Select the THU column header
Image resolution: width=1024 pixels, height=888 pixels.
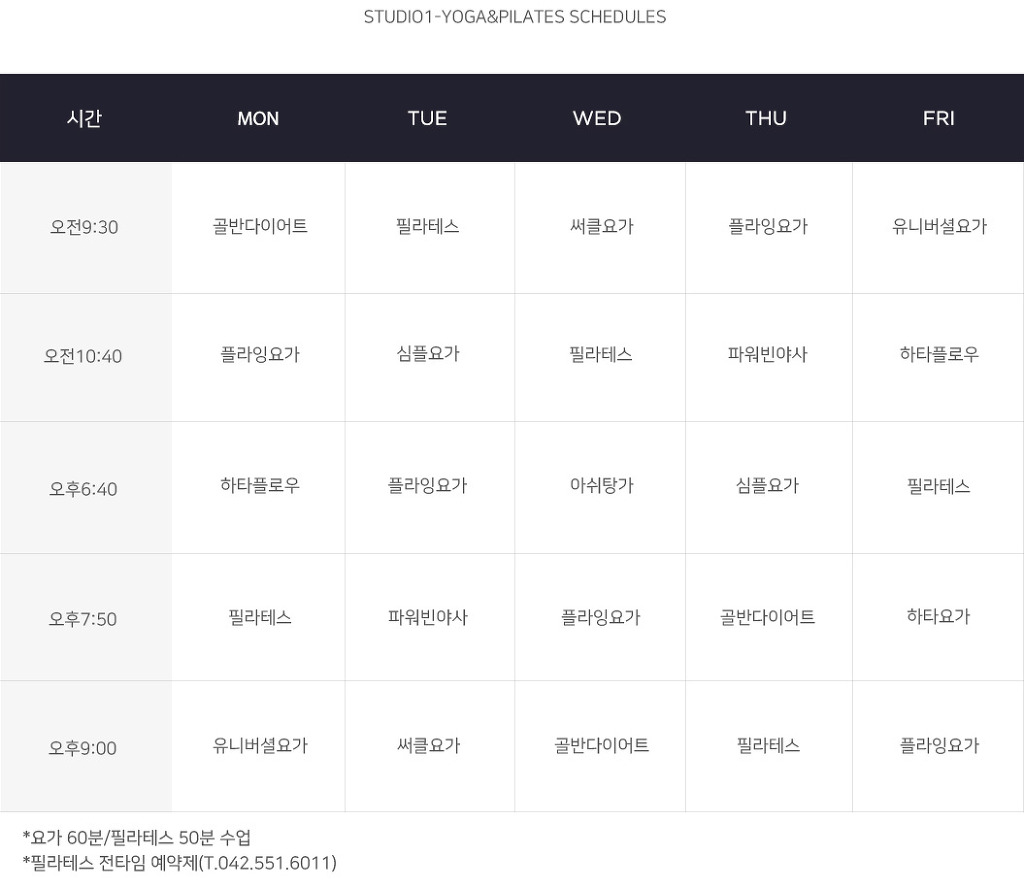coord(766,118)
